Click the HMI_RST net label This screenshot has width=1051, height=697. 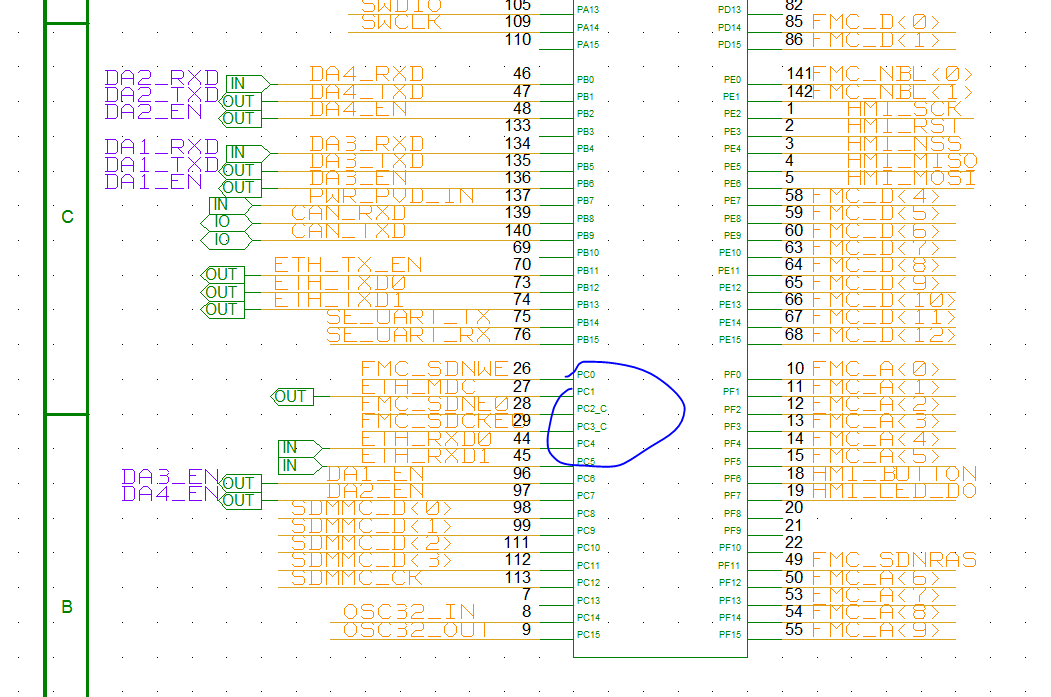[x=904, y=125]
